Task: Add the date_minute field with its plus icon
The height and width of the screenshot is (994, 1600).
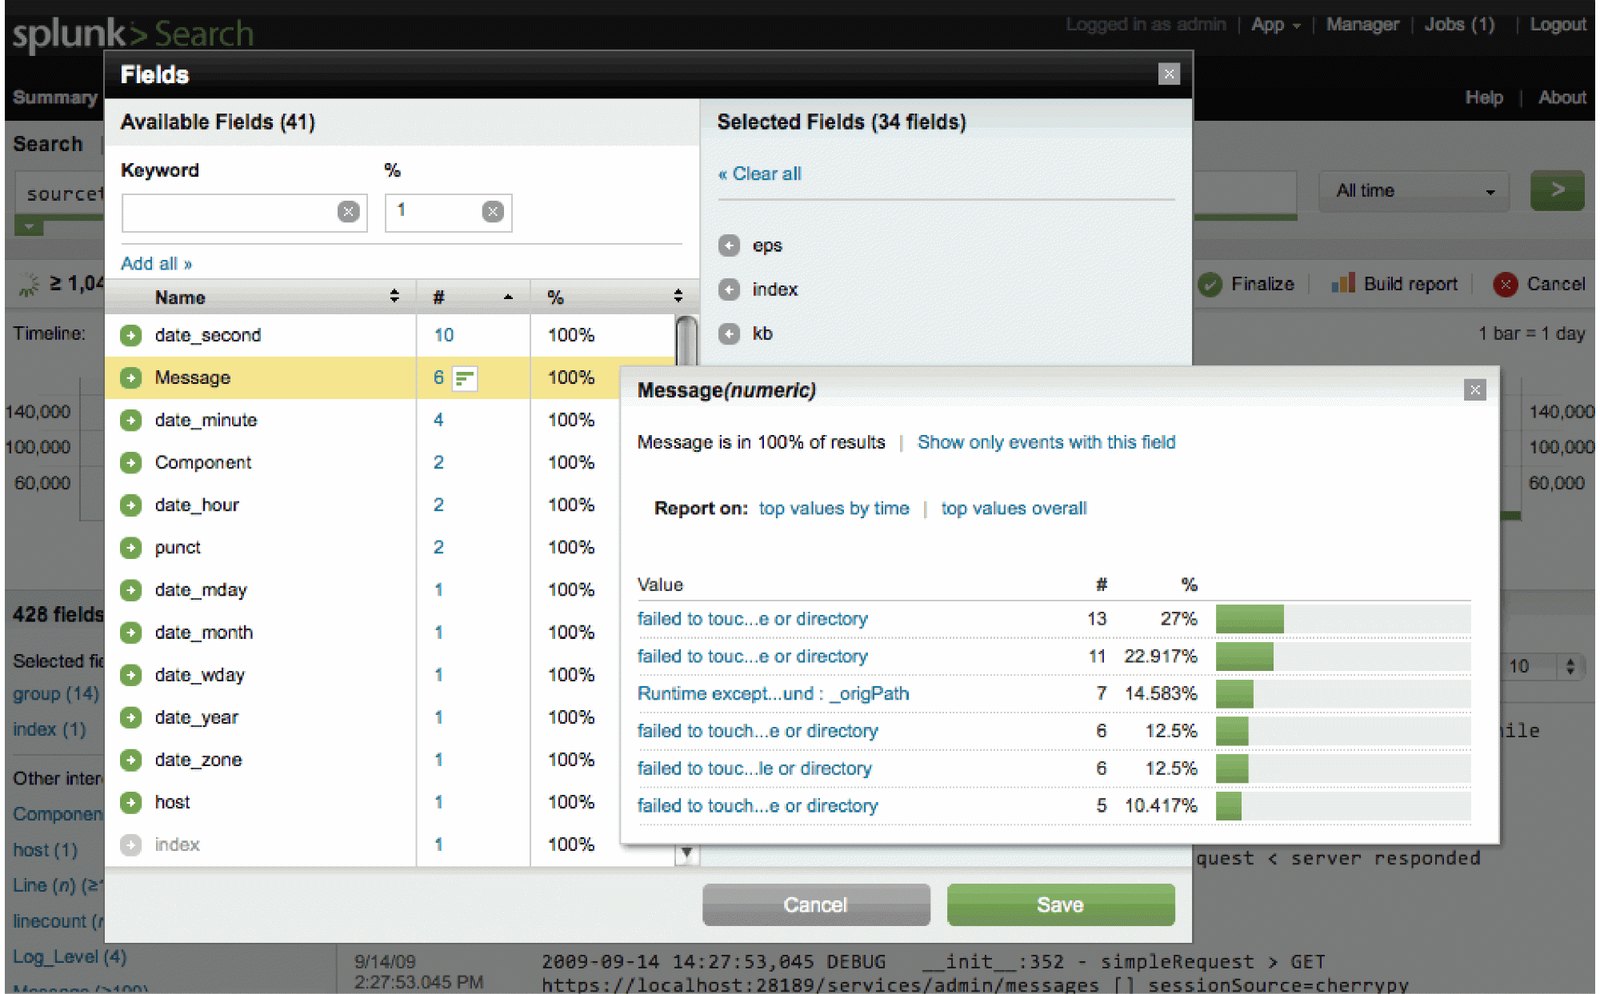Action: tap(131, 420)
